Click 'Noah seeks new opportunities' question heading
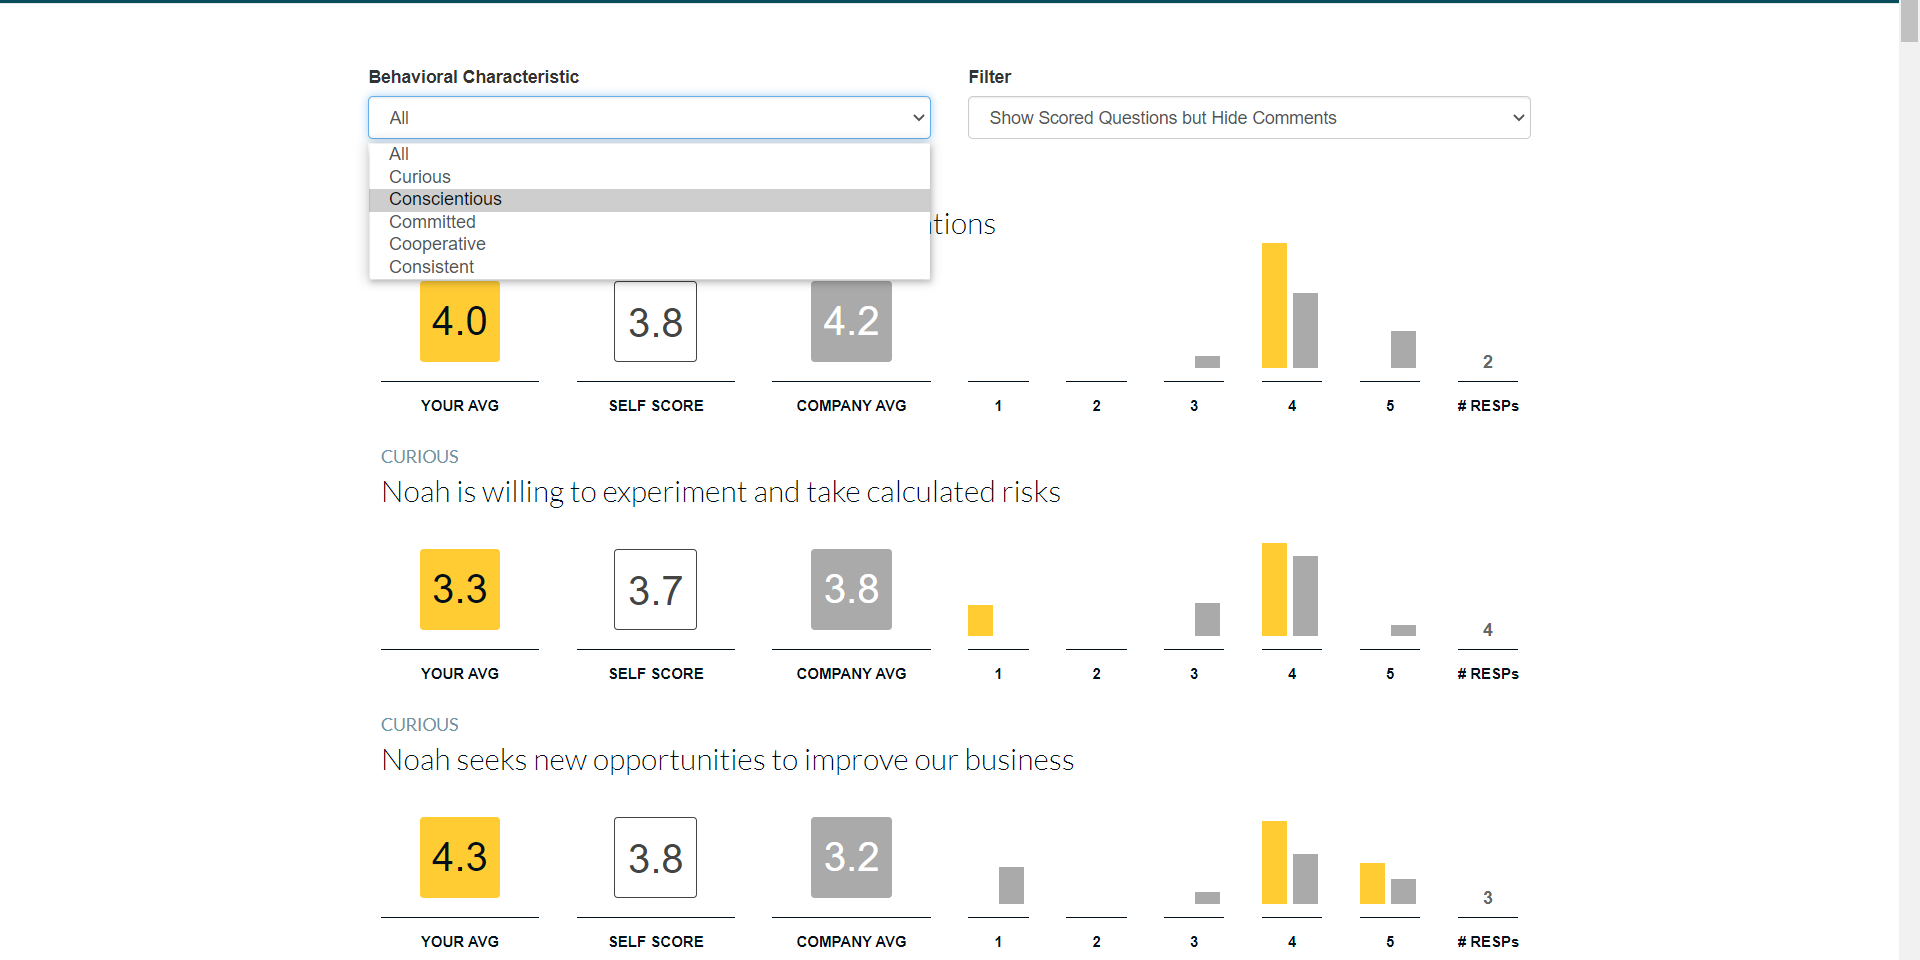The height and width of the screenshot is (960, 1920). [728, 760]
